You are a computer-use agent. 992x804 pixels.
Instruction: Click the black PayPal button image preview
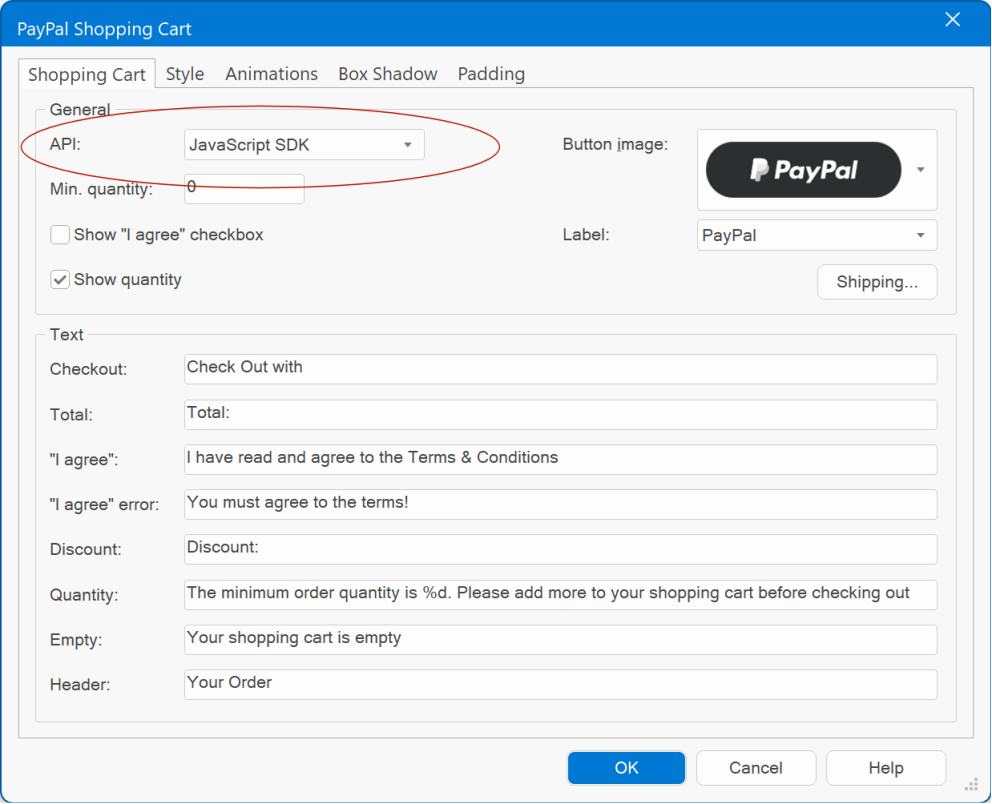click(x=803, y=170)
